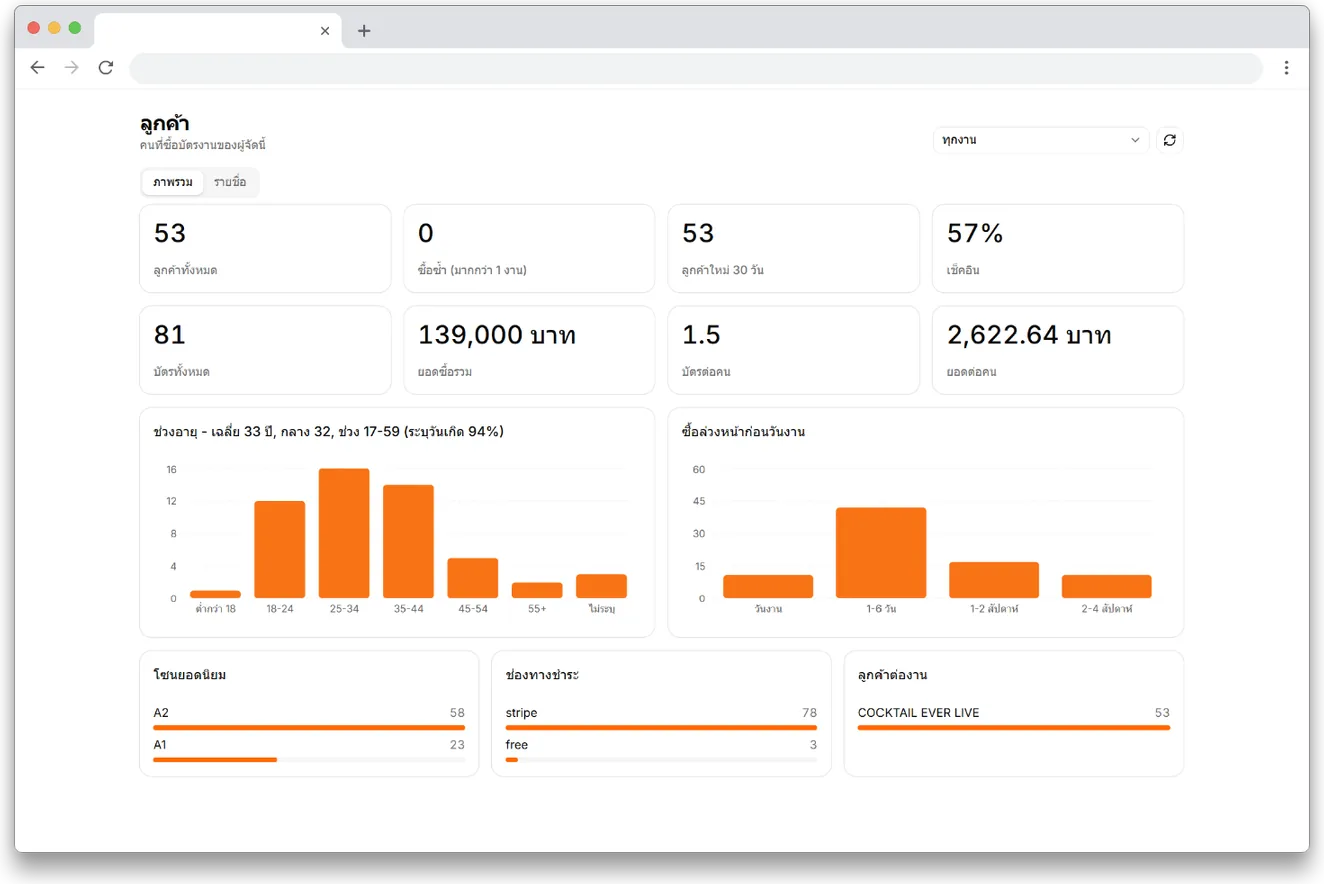Click the 2,622.64 บาท per-person value
1324x884 pixels.
click(1029, 335)
